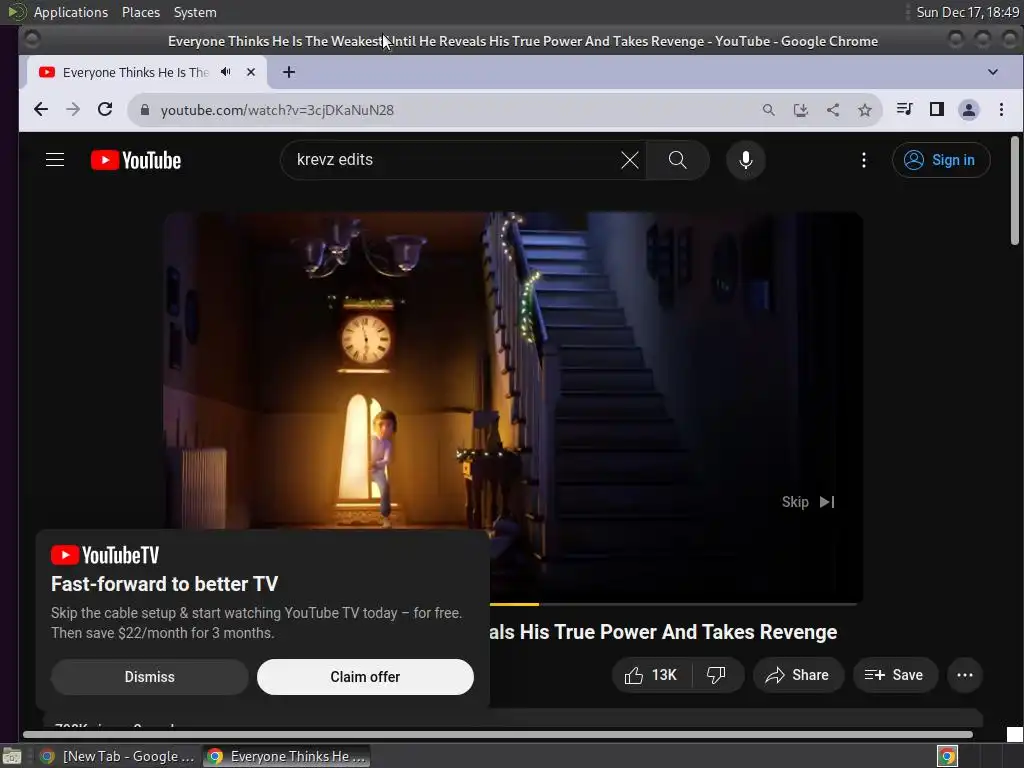Reload the YouTube page
The width and height of the screenshot is (1024, 768).
coord(105,110)
